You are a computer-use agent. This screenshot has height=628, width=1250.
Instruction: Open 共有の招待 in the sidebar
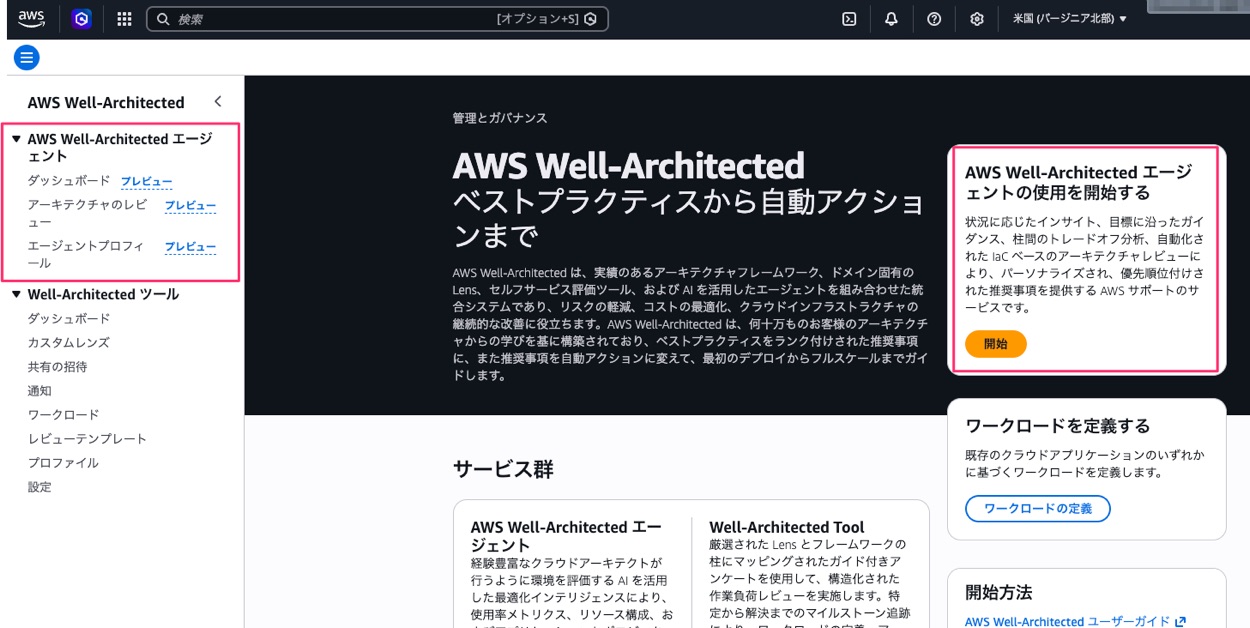57,366
